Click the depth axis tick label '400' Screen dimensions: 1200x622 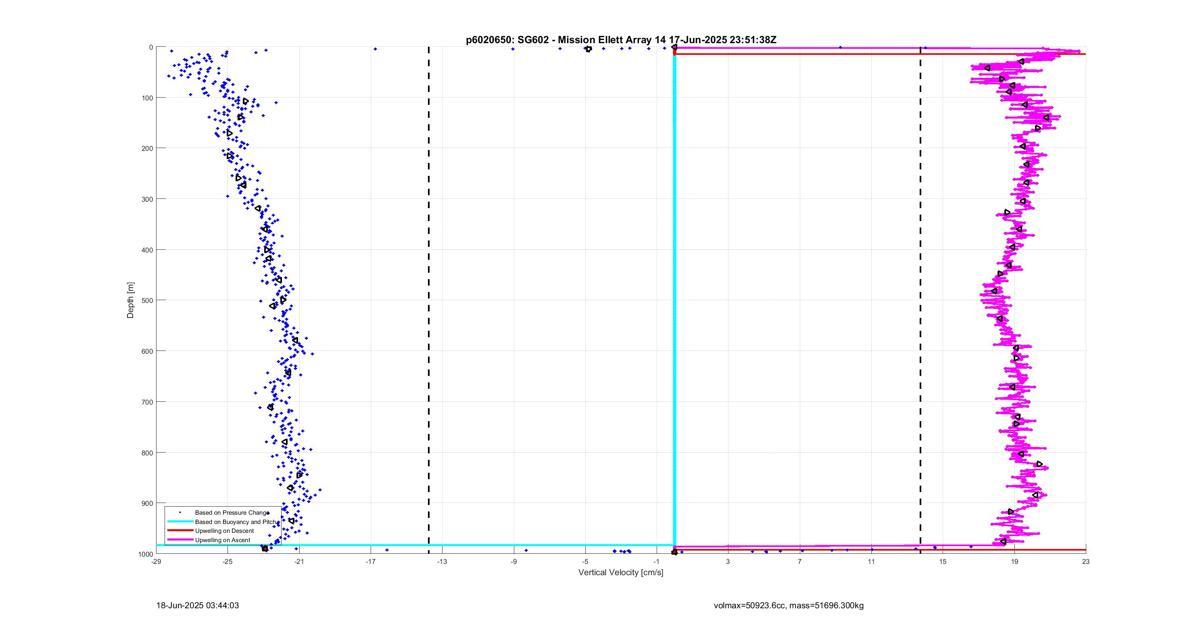(x=146, y=250)
